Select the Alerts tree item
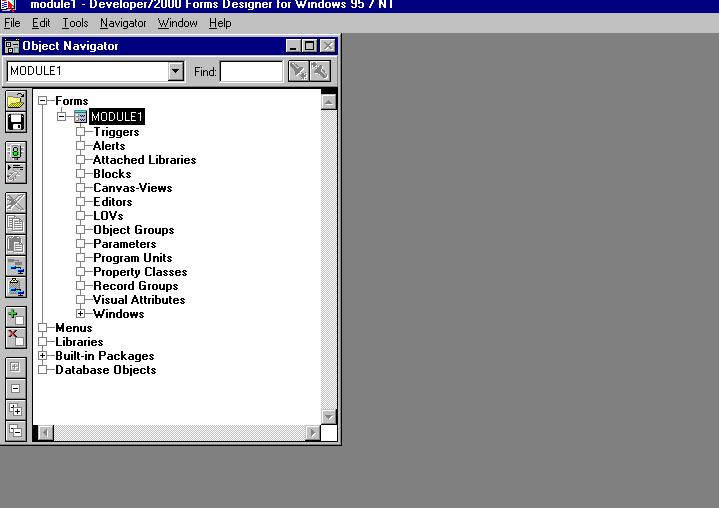 pos(109,146)
